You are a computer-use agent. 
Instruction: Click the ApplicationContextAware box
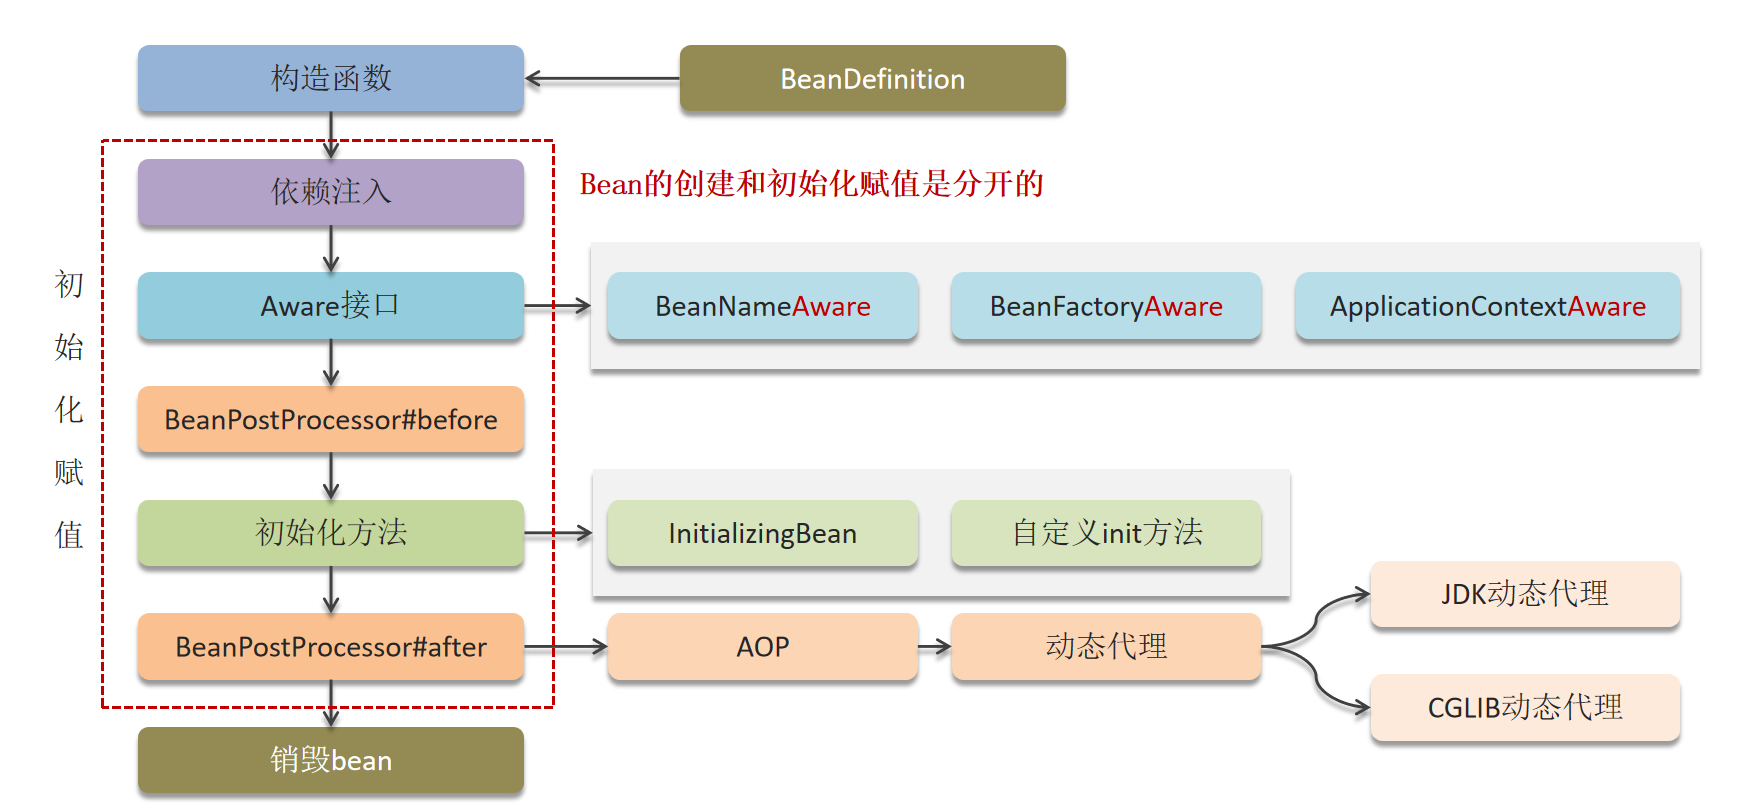pos(1487,306)
